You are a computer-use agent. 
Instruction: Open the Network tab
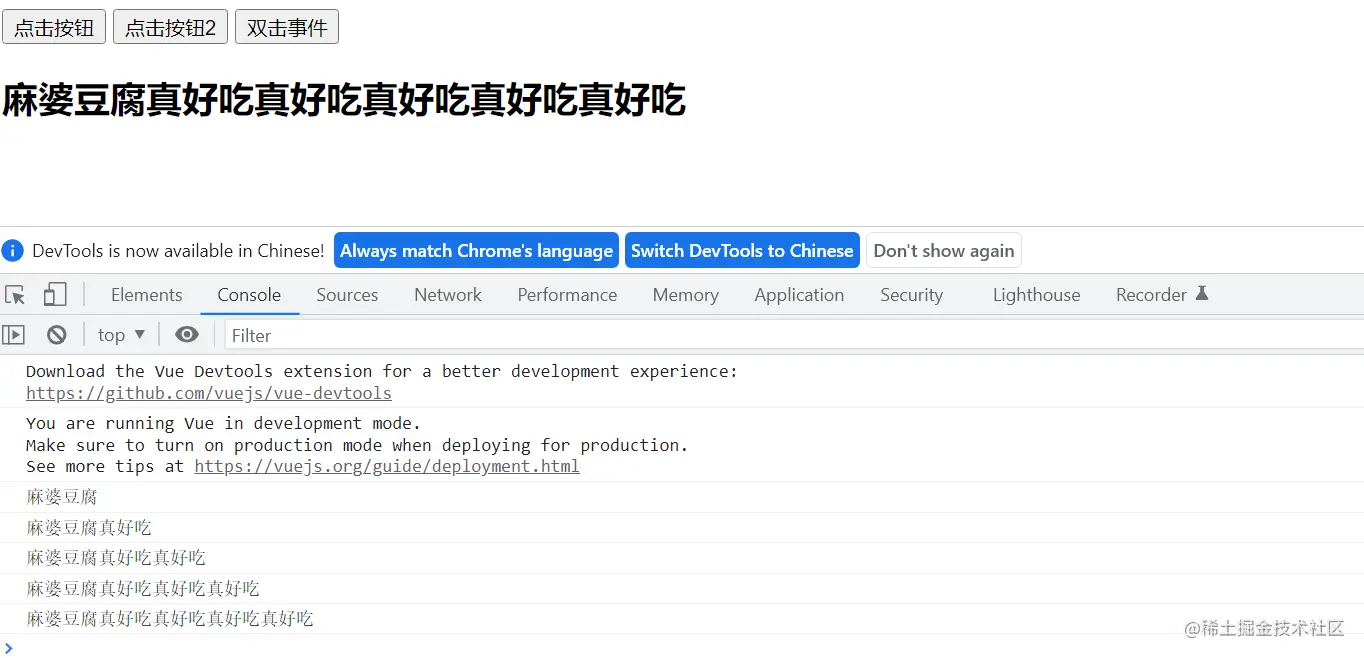(448, 295)
